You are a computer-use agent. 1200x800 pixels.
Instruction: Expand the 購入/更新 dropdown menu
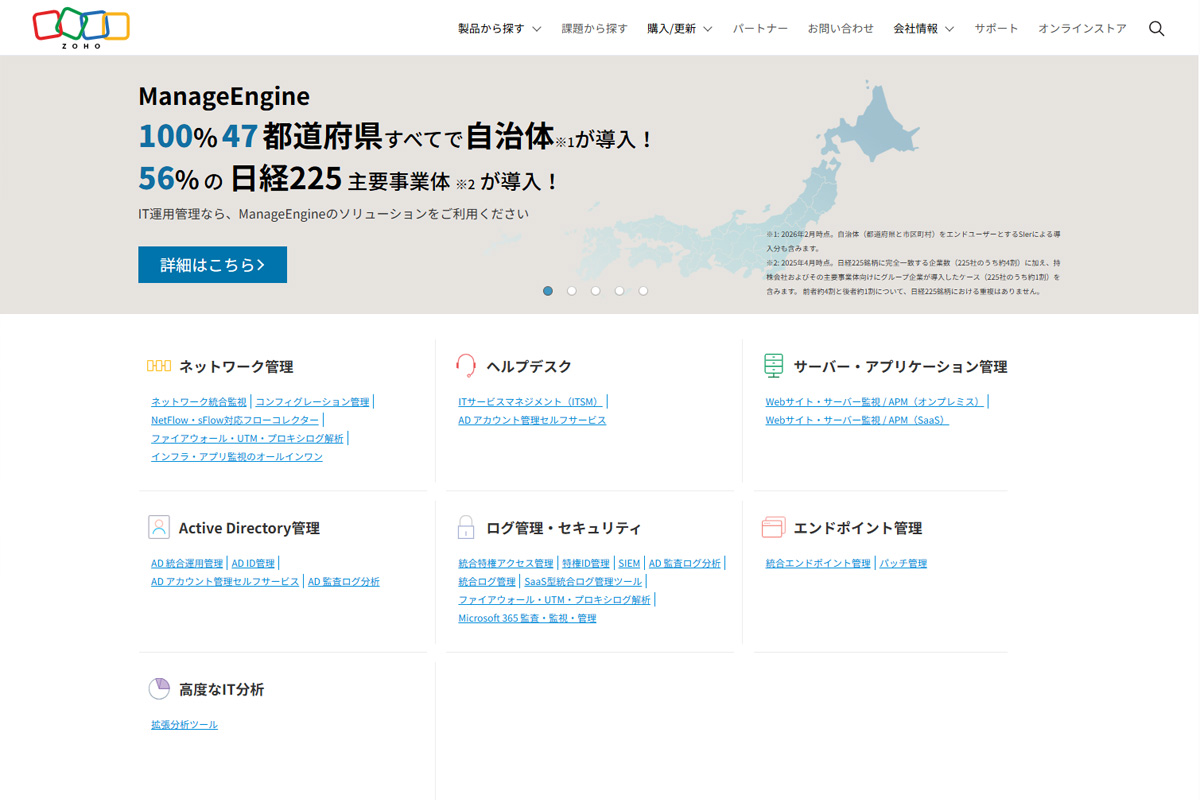(680, 29)
